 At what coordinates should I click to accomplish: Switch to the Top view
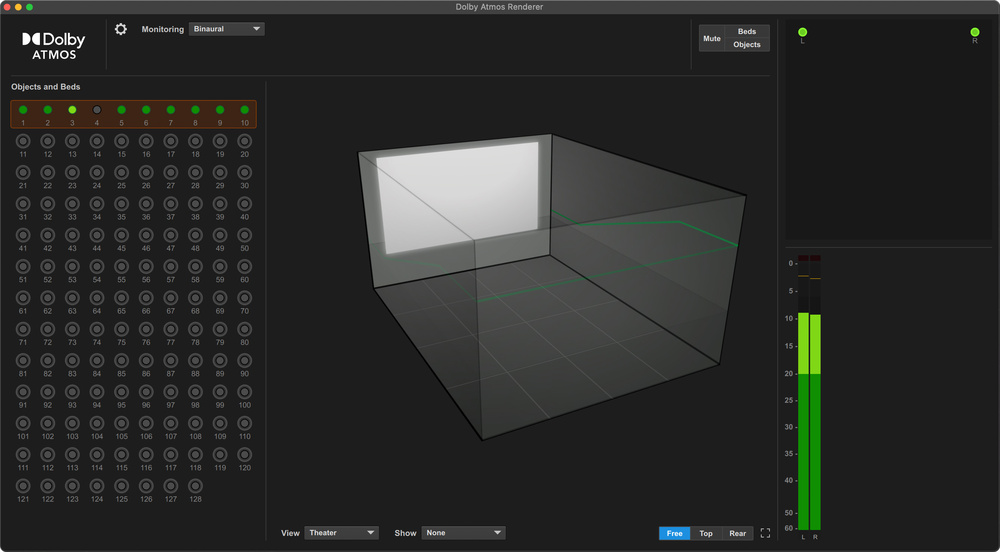[x=706, y=533]
